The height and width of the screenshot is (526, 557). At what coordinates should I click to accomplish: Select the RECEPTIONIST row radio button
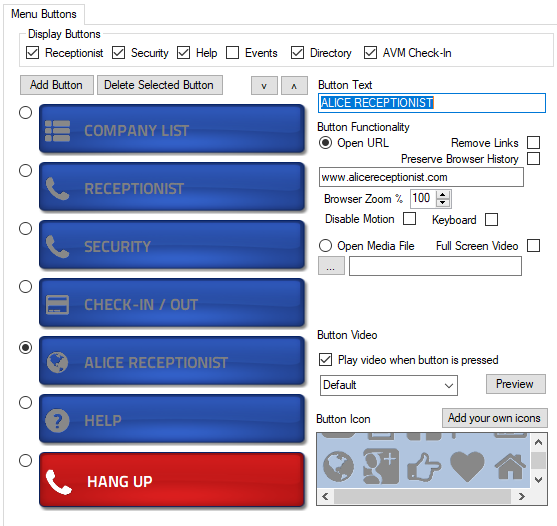(x=25, y=170)
